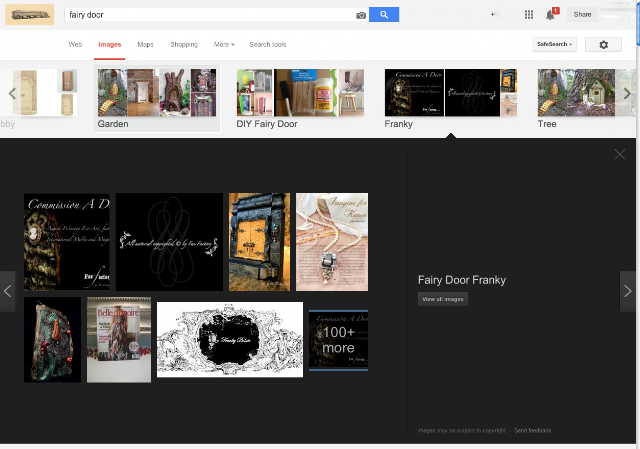Open the settings gear button
640x449 pixels.
603,44
